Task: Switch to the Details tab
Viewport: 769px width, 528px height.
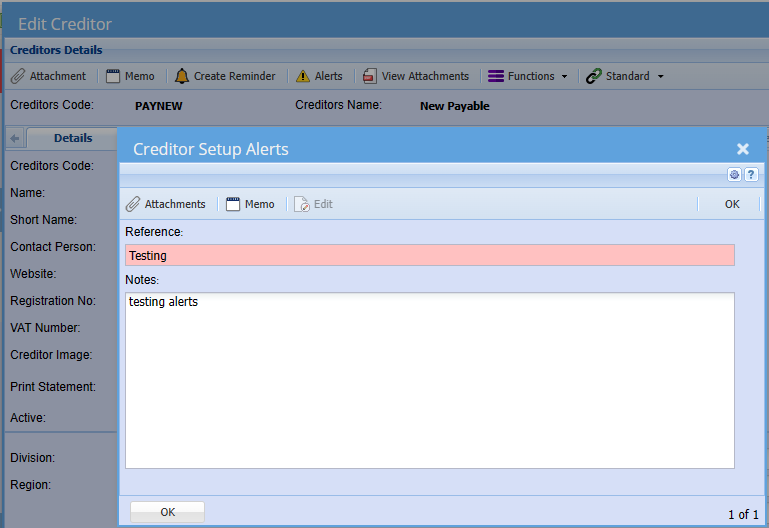Action: click(x=72, y=139)
